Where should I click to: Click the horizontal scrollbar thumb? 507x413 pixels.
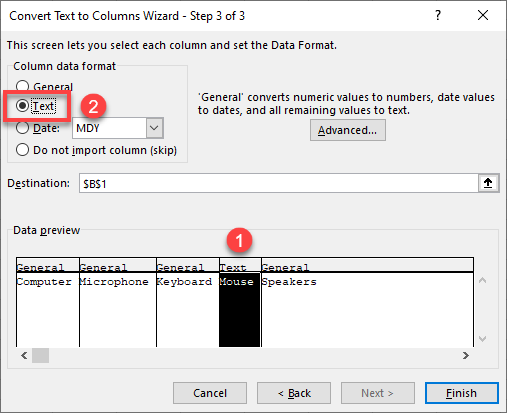pyautogui.click(x=40, y=355)
